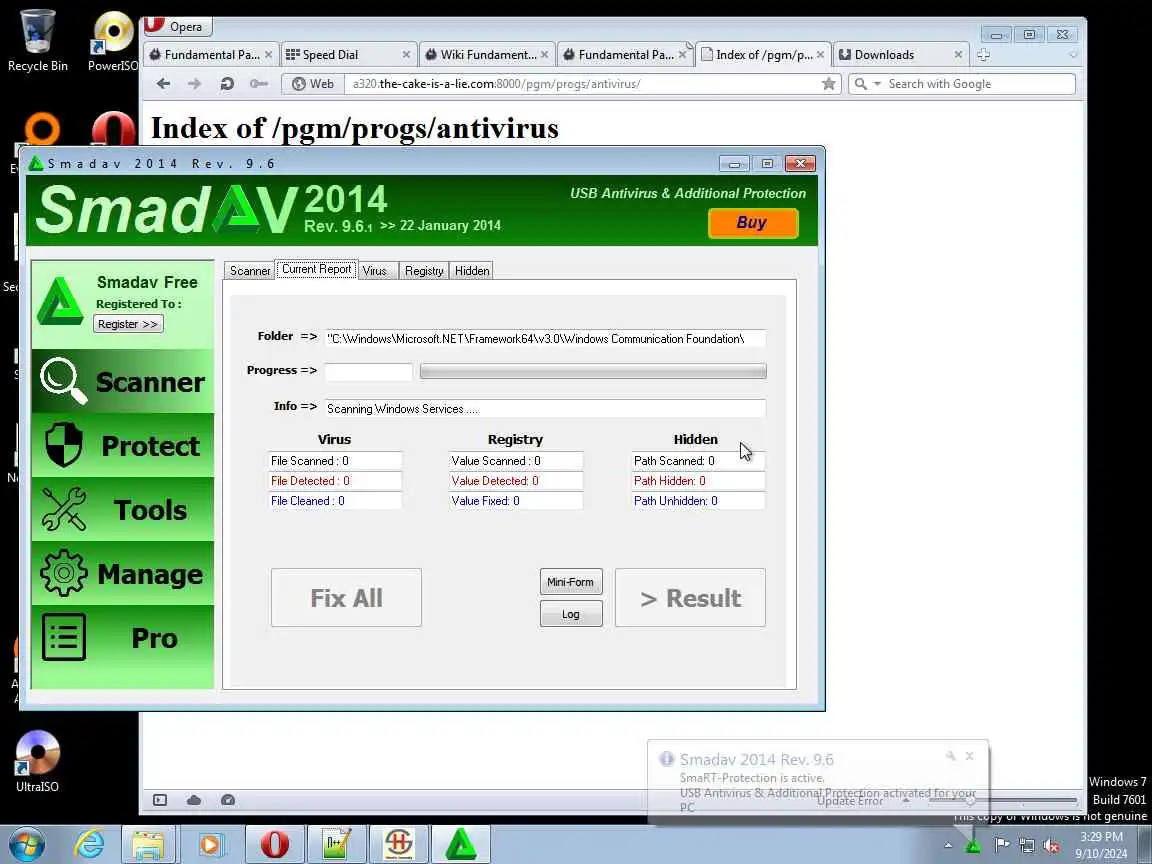Click the taskbar clock showing 3:29 PM
Viewport: 1152px width, 864px height.
[x=1101, y=845]
